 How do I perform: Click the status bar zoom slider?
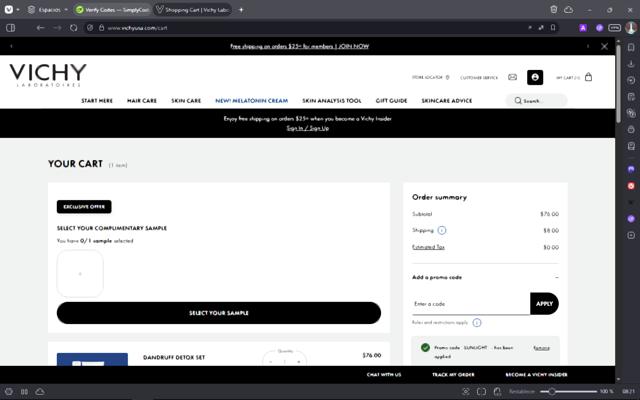click(568, 391)
